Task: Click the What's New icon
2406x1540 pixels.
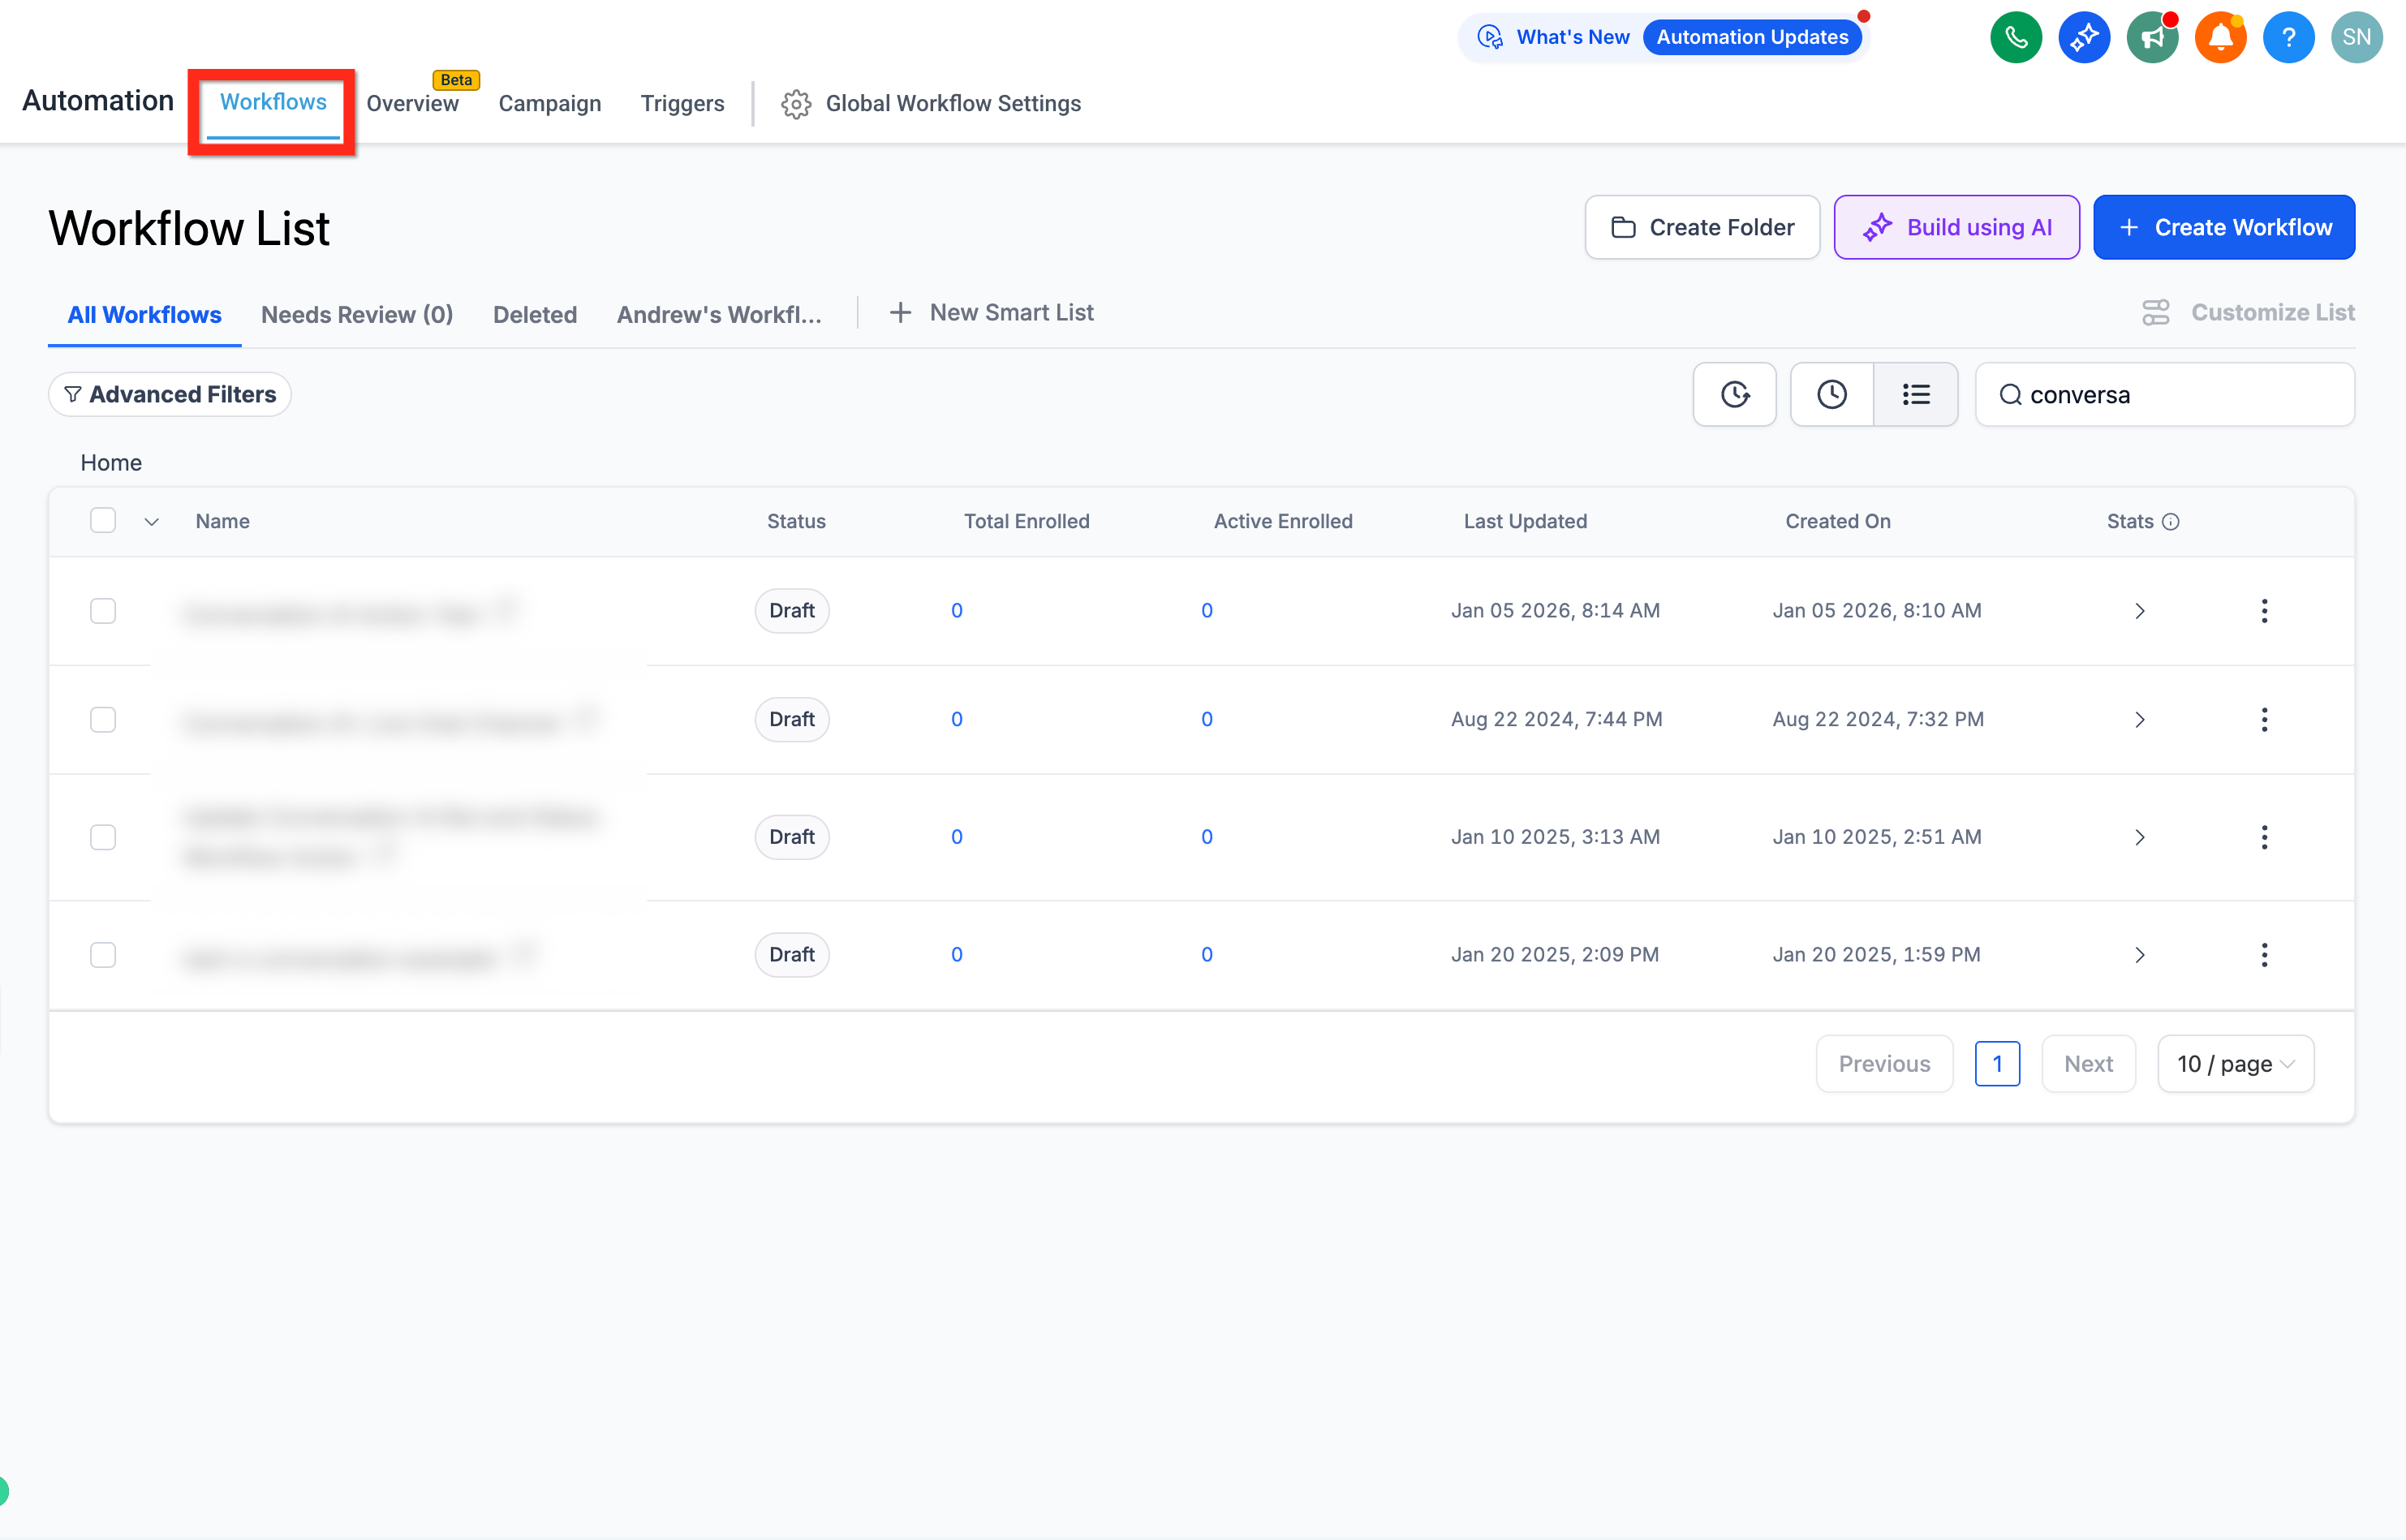Action: tap(1490, 37)
